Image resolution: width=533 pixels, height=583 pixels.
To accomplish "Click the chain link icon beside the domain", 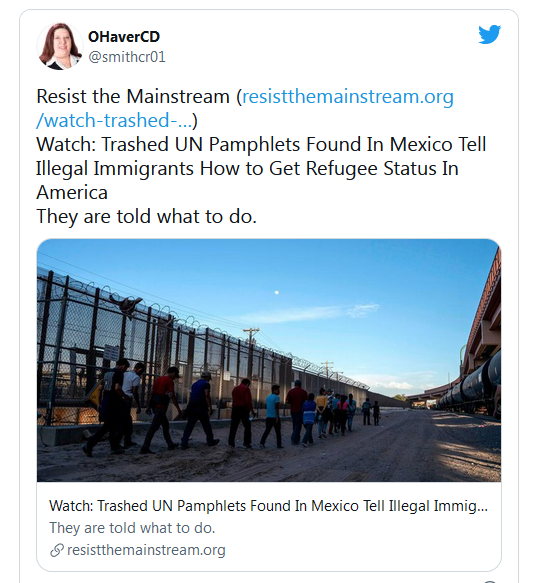I will click(57, 550).
